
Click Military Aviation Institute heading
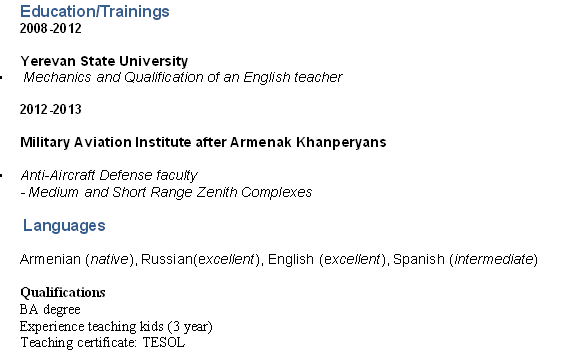(x=203, y=142)
